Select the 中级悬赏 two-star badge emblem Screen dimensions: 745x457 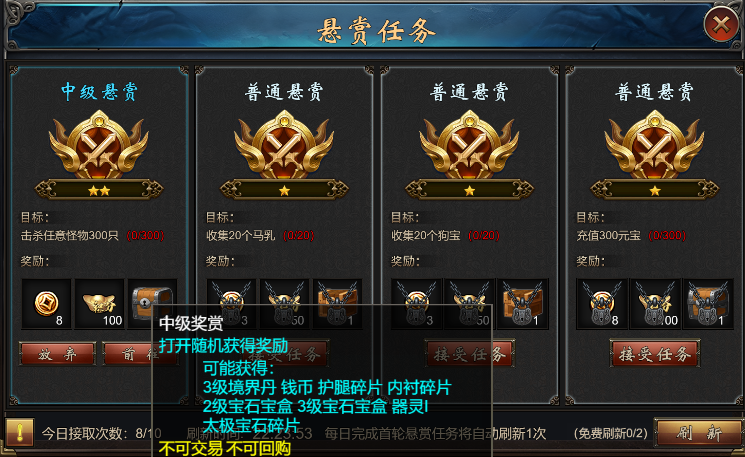(x=99, y=145)
